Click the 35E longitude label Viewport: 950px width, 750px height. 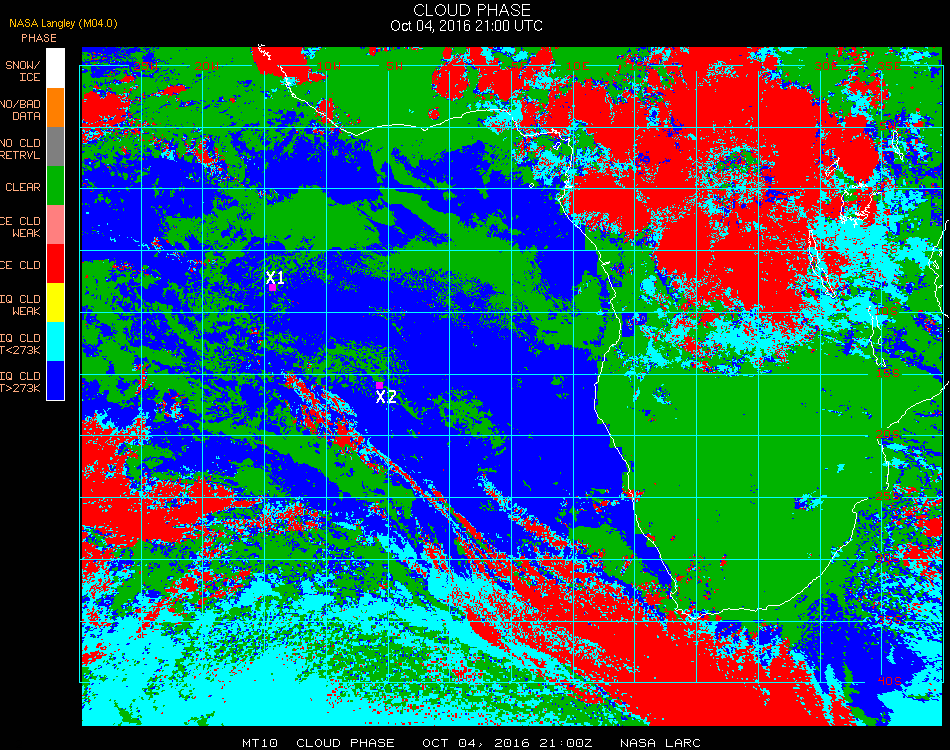click(889, 66)
